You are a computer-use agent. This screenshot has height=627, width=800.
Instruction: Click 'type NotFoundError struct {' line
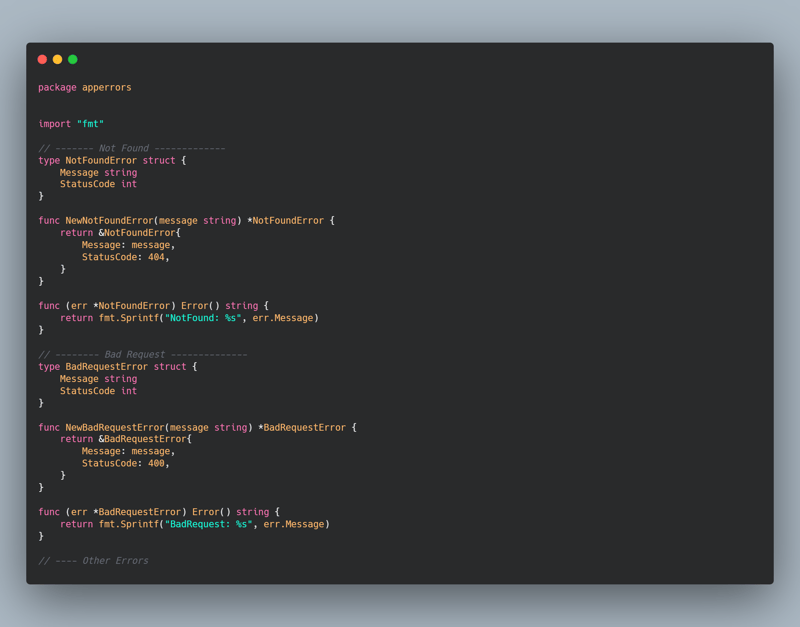[112, 160]
